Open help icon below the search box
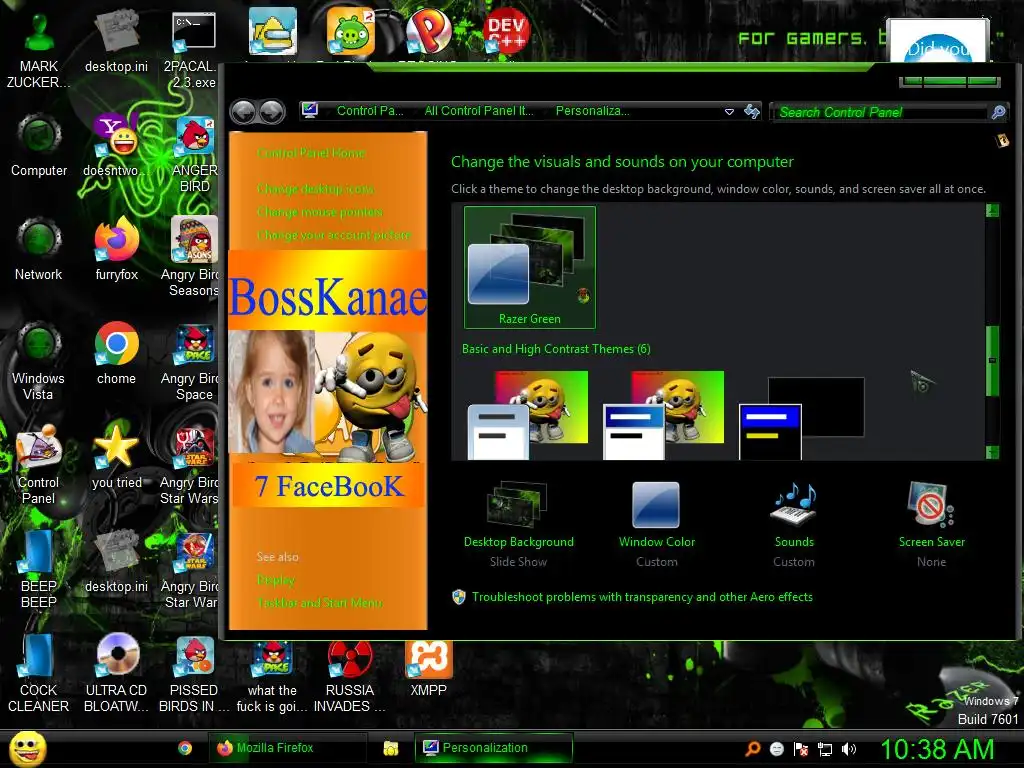This screenshot has width=1024, height=768. pos(1002,140)
